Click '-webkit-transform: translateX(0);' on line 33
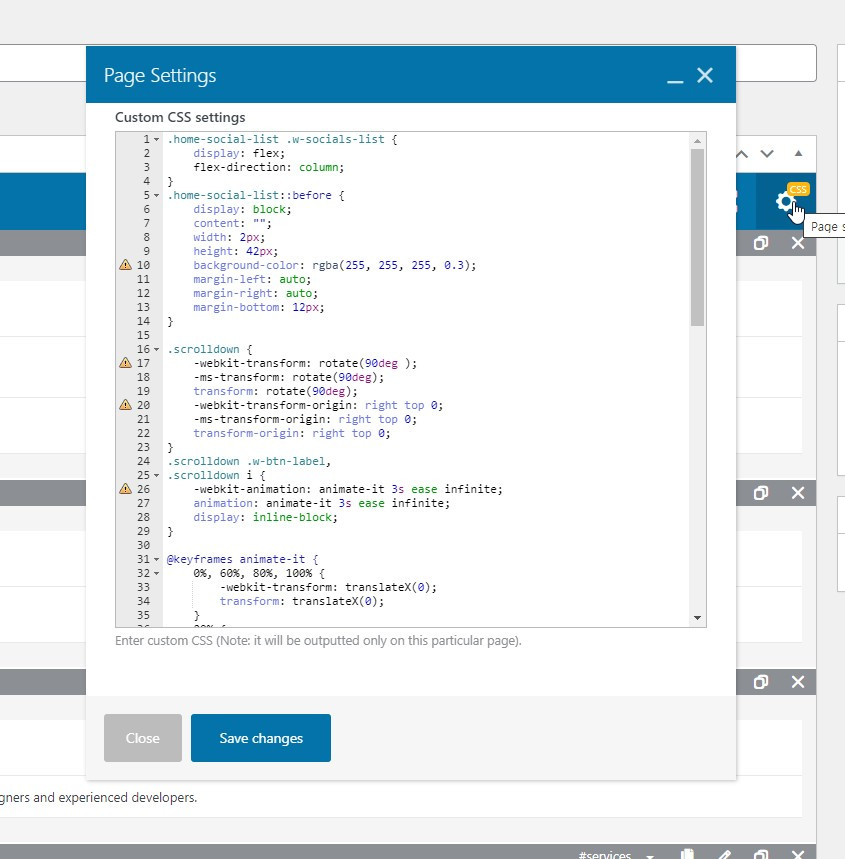This screenshot has width=845, height=859. 328,587
